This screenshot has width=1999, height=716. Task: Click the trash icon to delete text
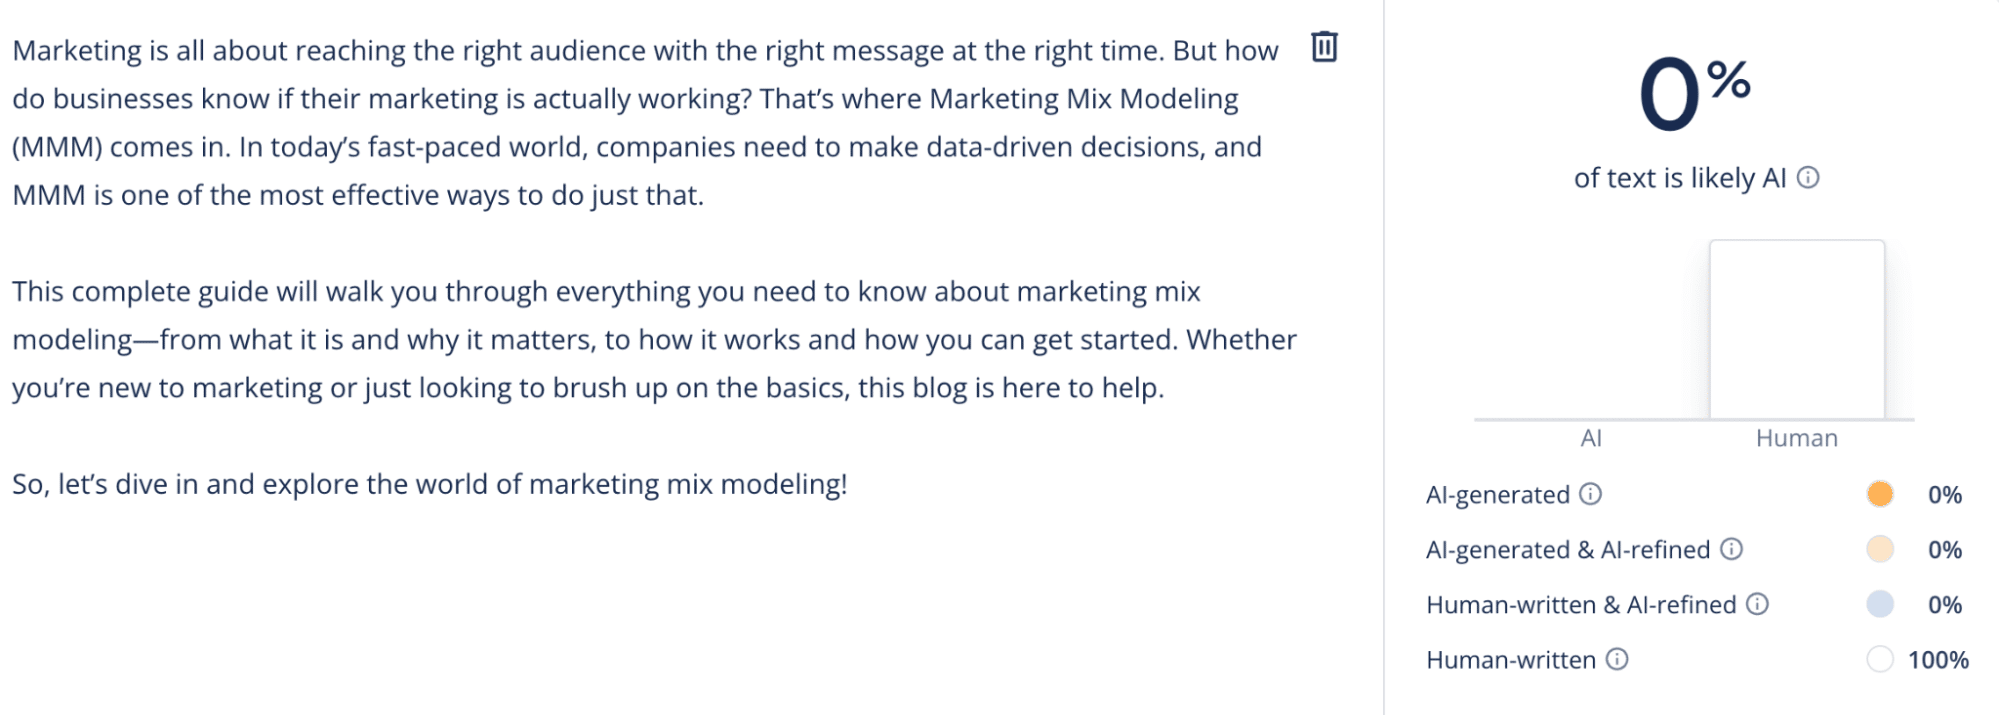pos(1324,47)
